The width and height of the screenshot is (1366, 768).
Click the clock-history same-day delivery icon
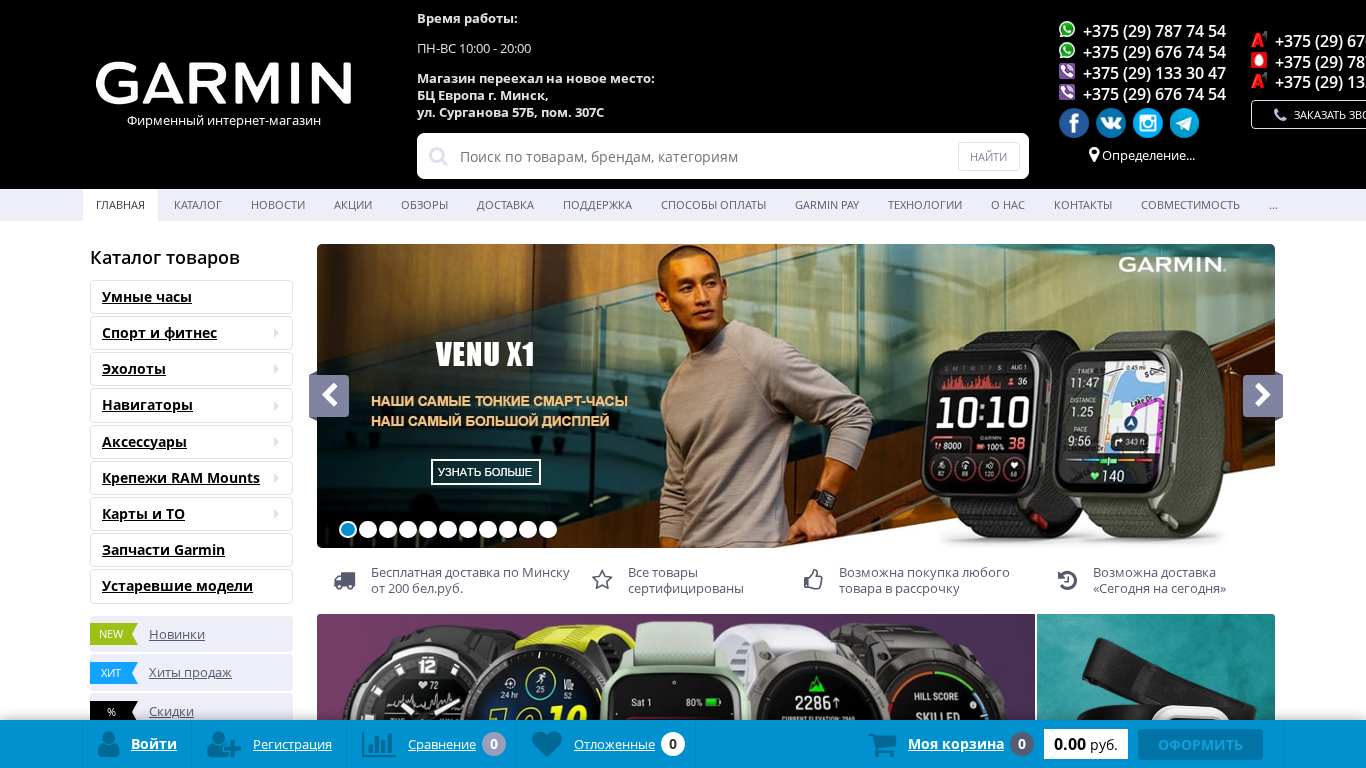coord(1067,580)
